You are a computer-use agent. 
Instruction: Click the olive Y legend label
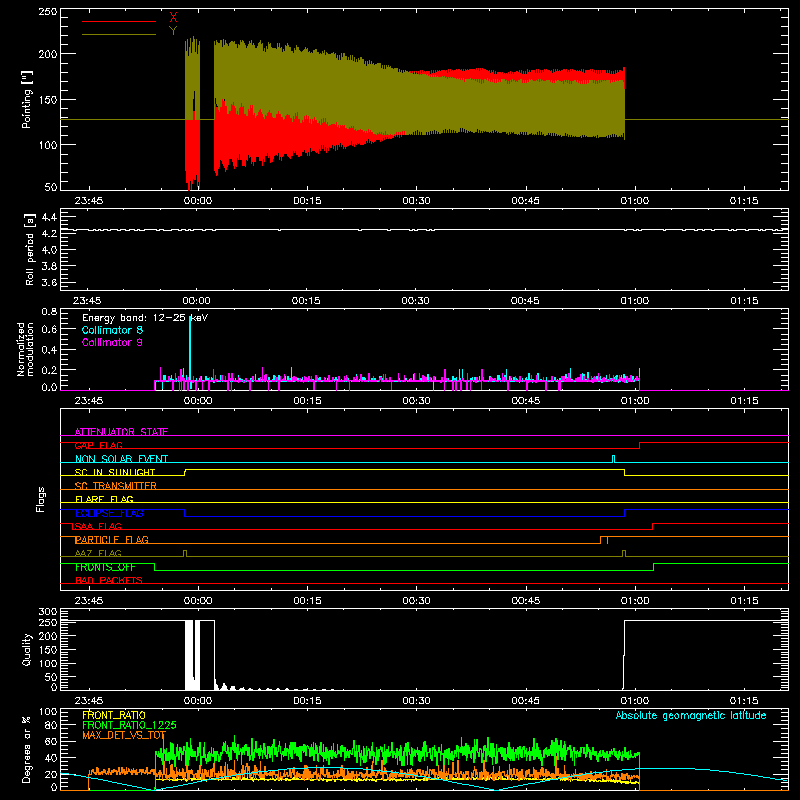(x=173, y=31)
